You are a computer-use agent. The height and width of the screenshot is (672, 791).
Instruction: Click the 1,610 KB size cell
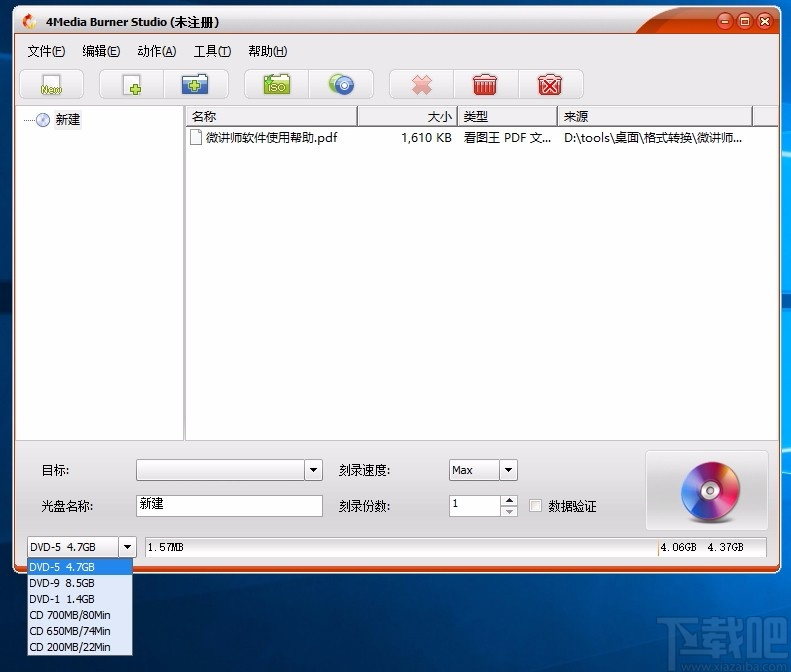tap(426, 137)
